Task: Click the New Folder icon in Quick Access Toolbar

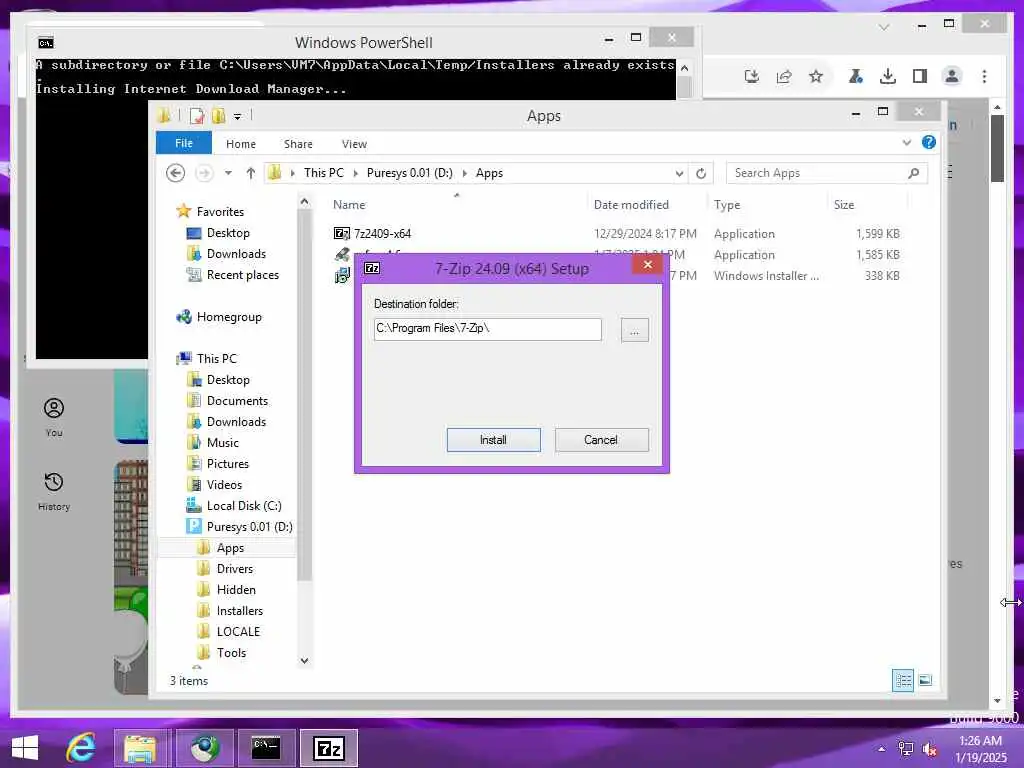Action: [x=219, y=116]
